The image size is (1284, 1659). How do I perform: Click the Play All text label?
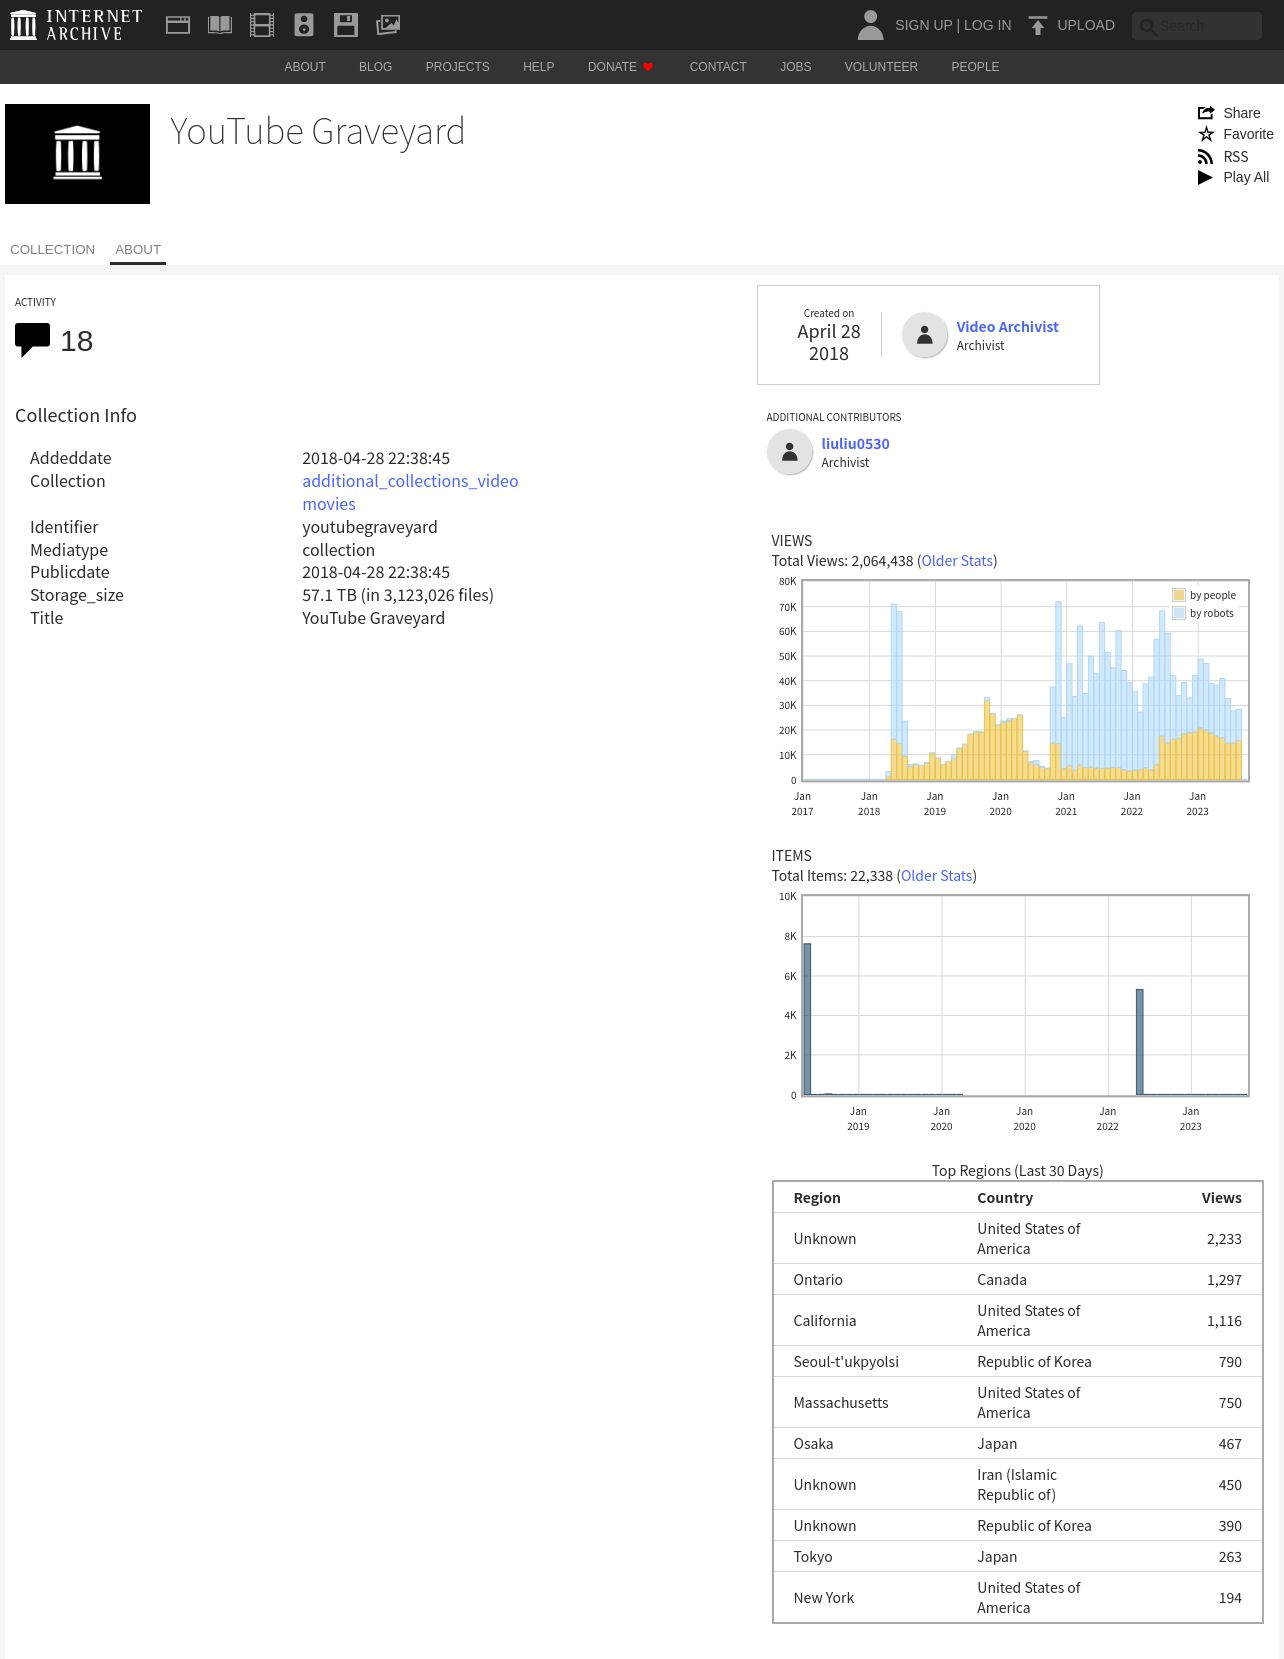1246,177
